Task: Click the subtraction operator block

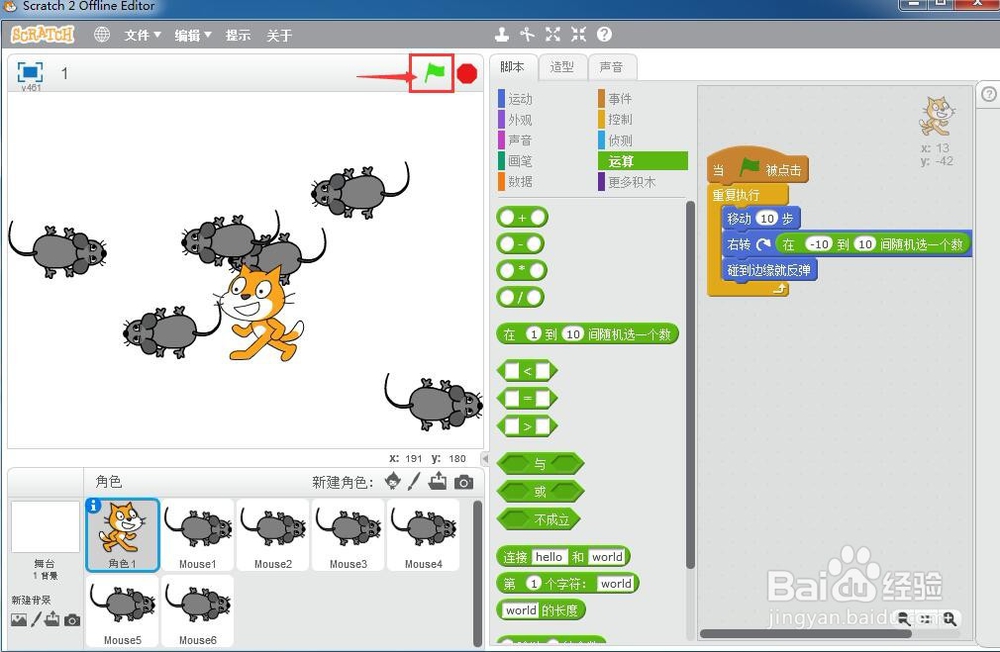Action: (520, 244)
